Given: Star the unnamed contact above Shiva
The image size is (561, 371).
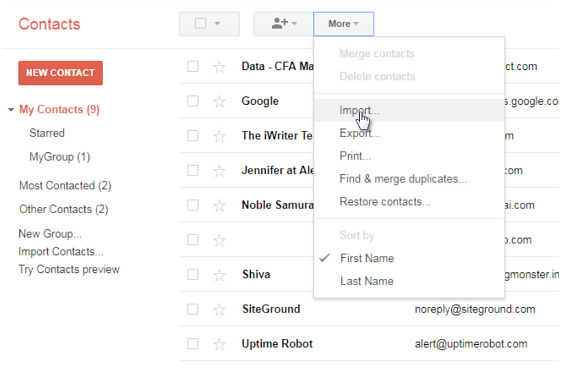Looking at the screenshot, I should coord(219,240).
